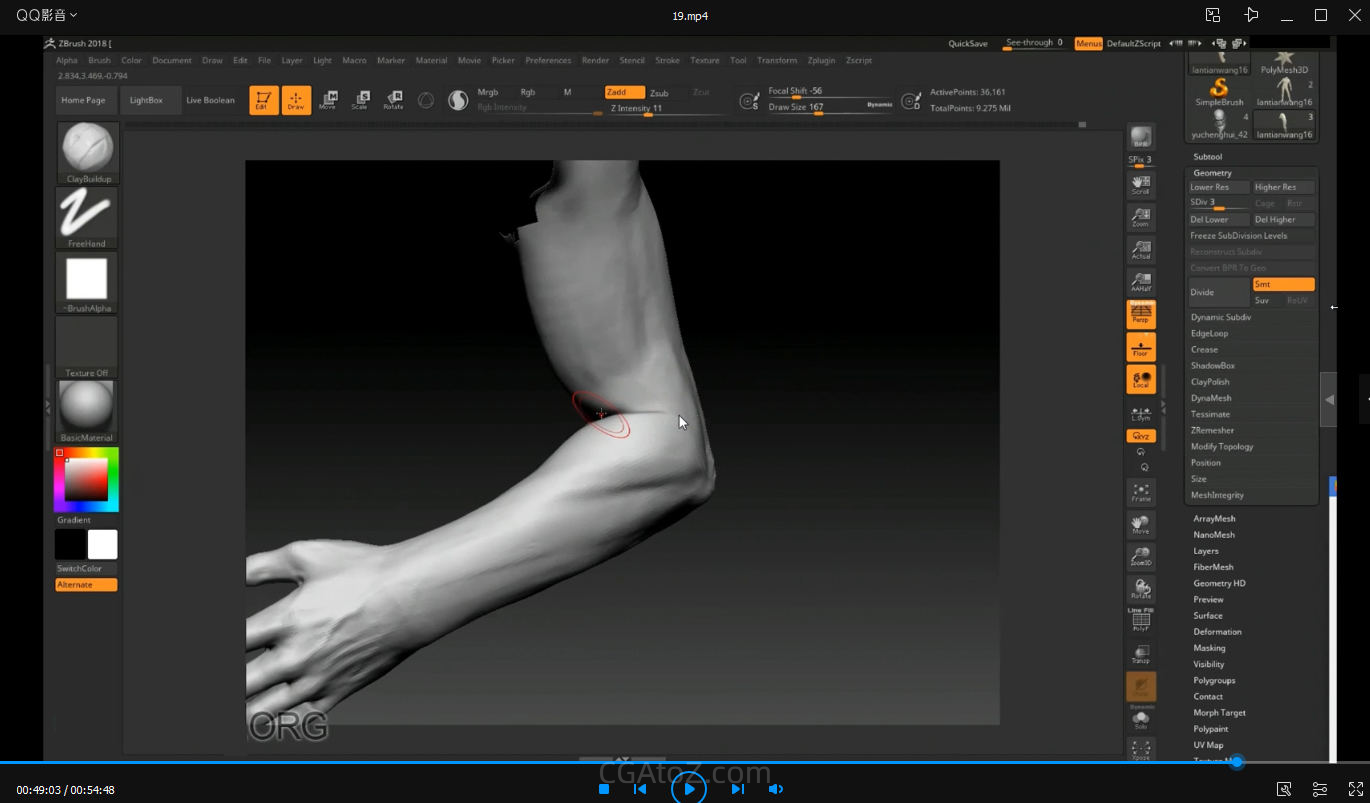Disable the Smt smoothing option

point(1283,284)
